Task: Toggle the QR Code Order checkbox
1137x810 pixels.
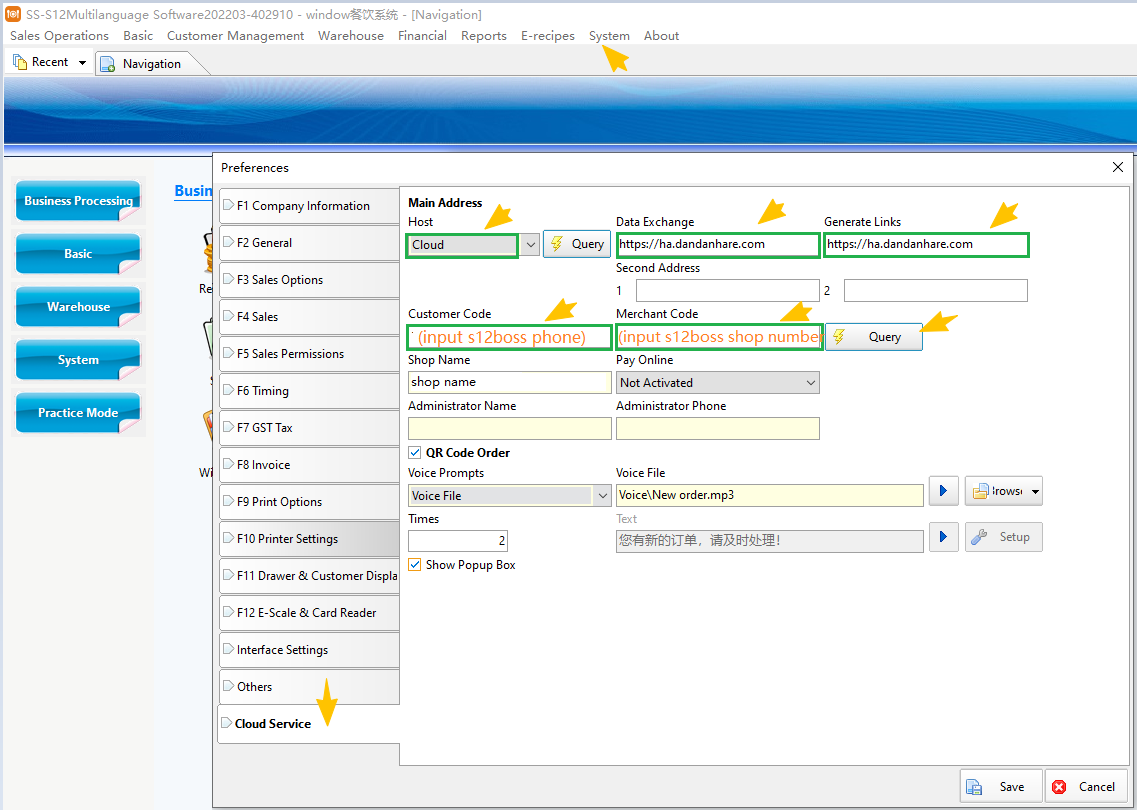Action: click(x=415, y=453)
